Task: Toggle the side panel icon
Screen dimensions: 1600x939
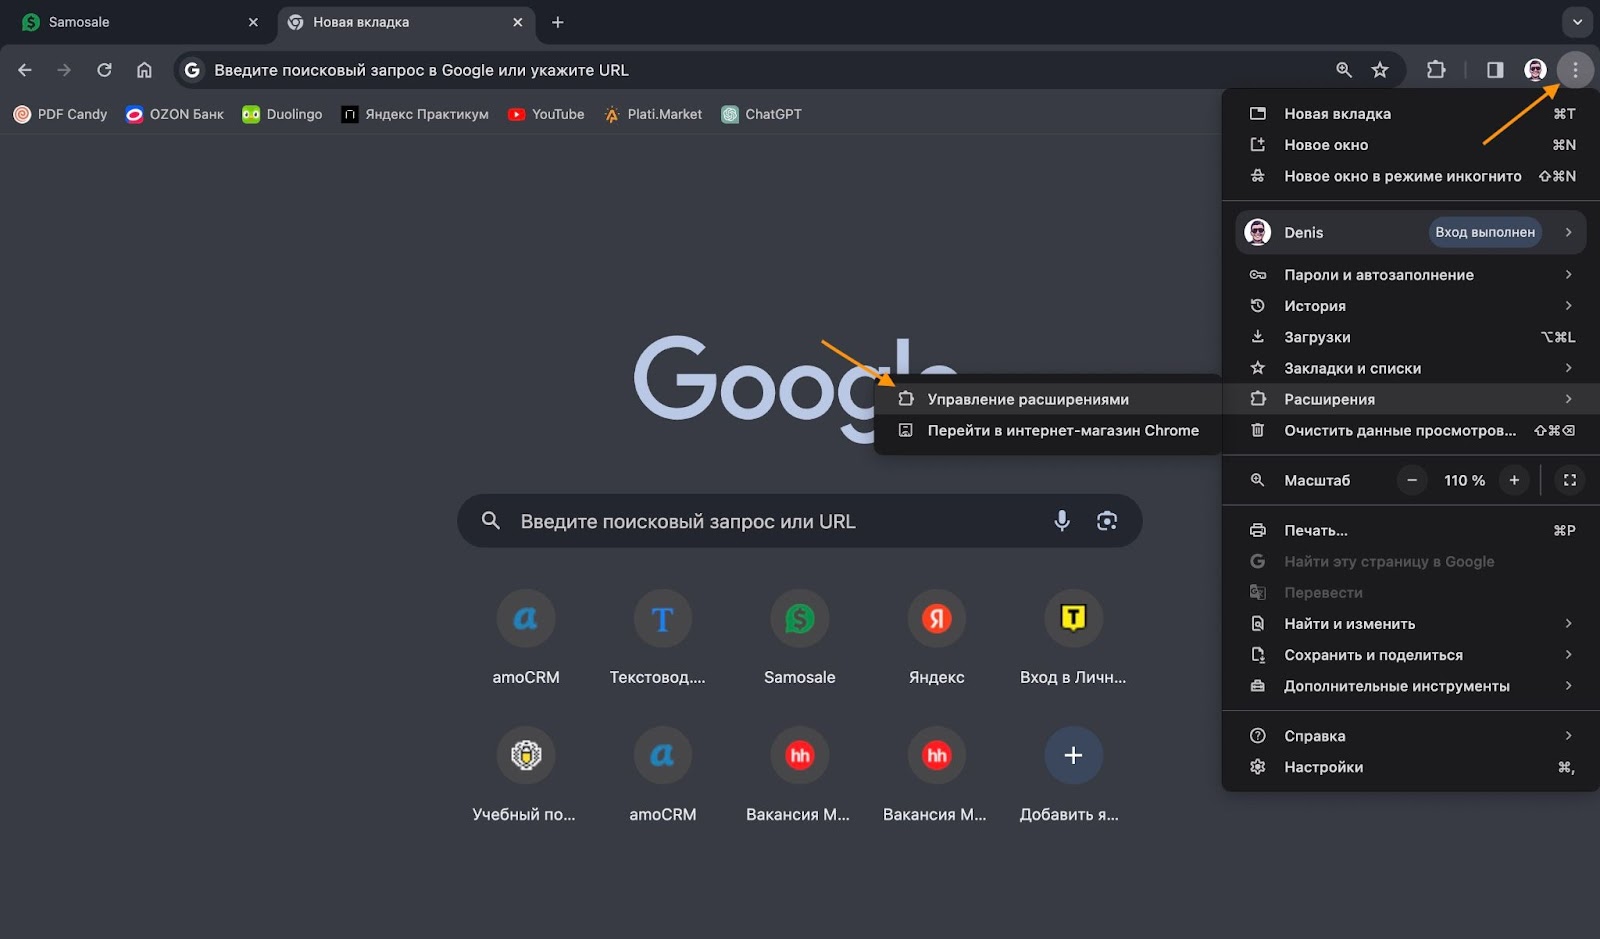Action: (x=1495, y=70)
